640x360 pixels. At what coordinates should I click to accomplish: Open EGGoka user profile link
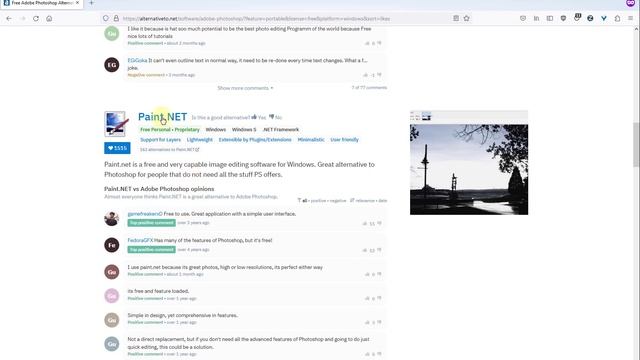coord(137,60)
